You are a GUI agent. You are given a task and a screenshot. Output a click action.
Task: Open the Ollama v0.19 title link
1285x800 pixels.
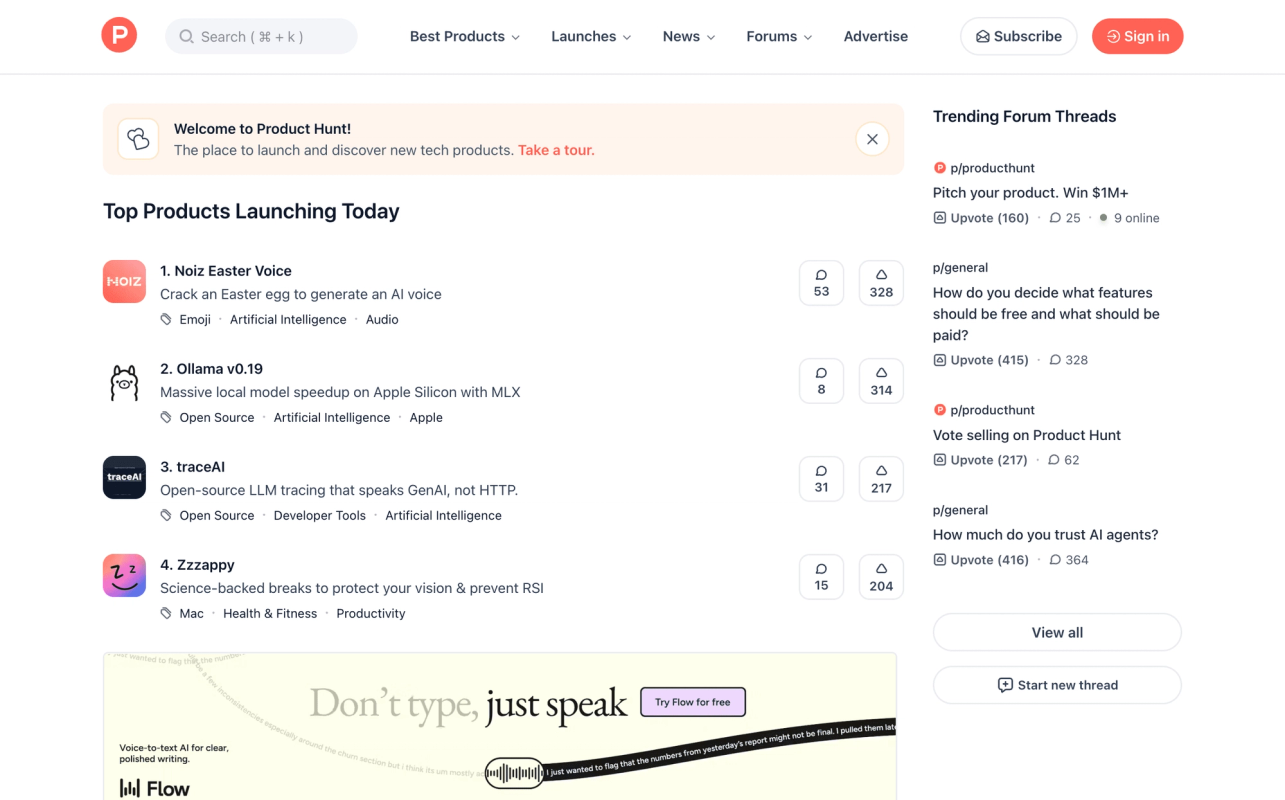pyautogui.click(x=211, y=369)
